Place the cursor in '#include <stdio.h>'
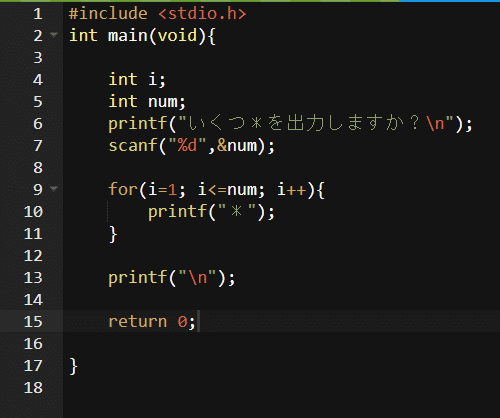500x418 pixels. pos(157,14)
